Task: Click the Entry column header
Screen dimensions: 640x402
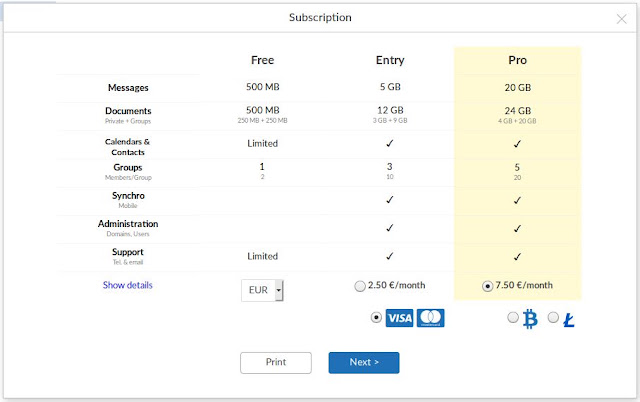Action: coord(390,60)
